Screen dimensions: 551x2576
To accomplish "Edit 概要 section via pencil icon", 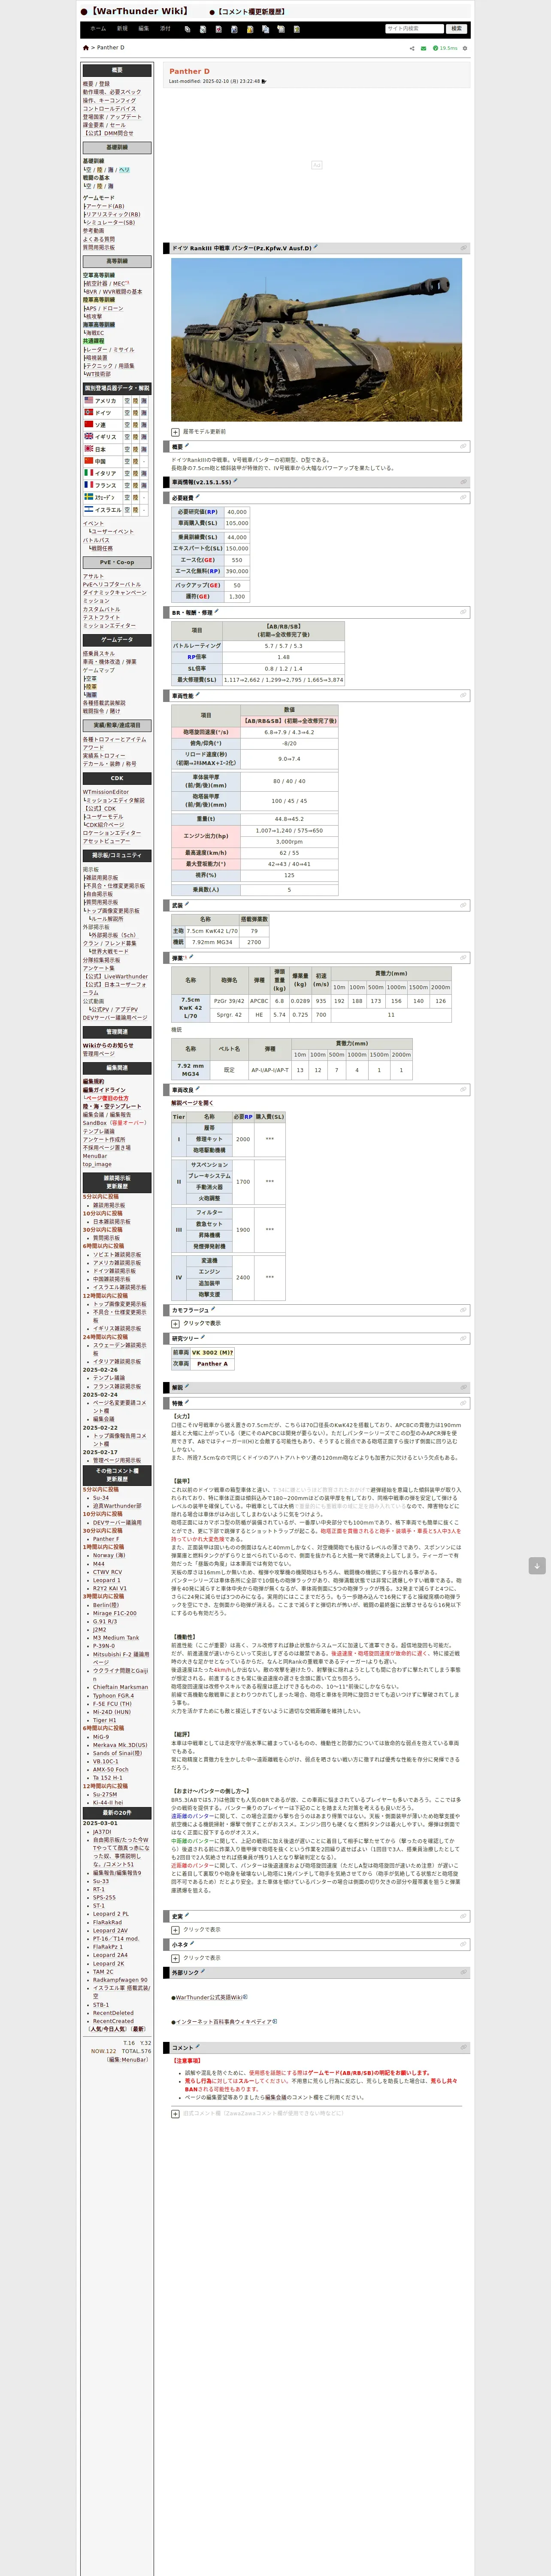I will [187, 446].
